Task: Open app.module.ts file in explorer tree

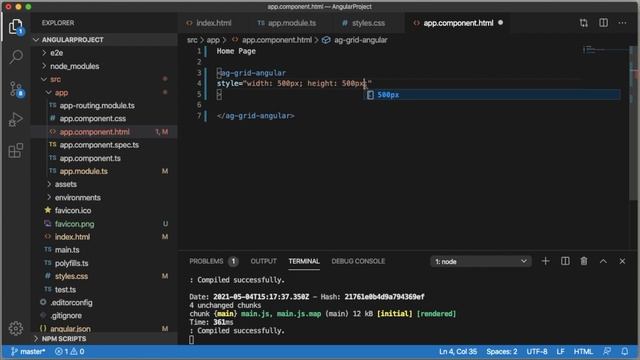Action: (x=83, y=171)
